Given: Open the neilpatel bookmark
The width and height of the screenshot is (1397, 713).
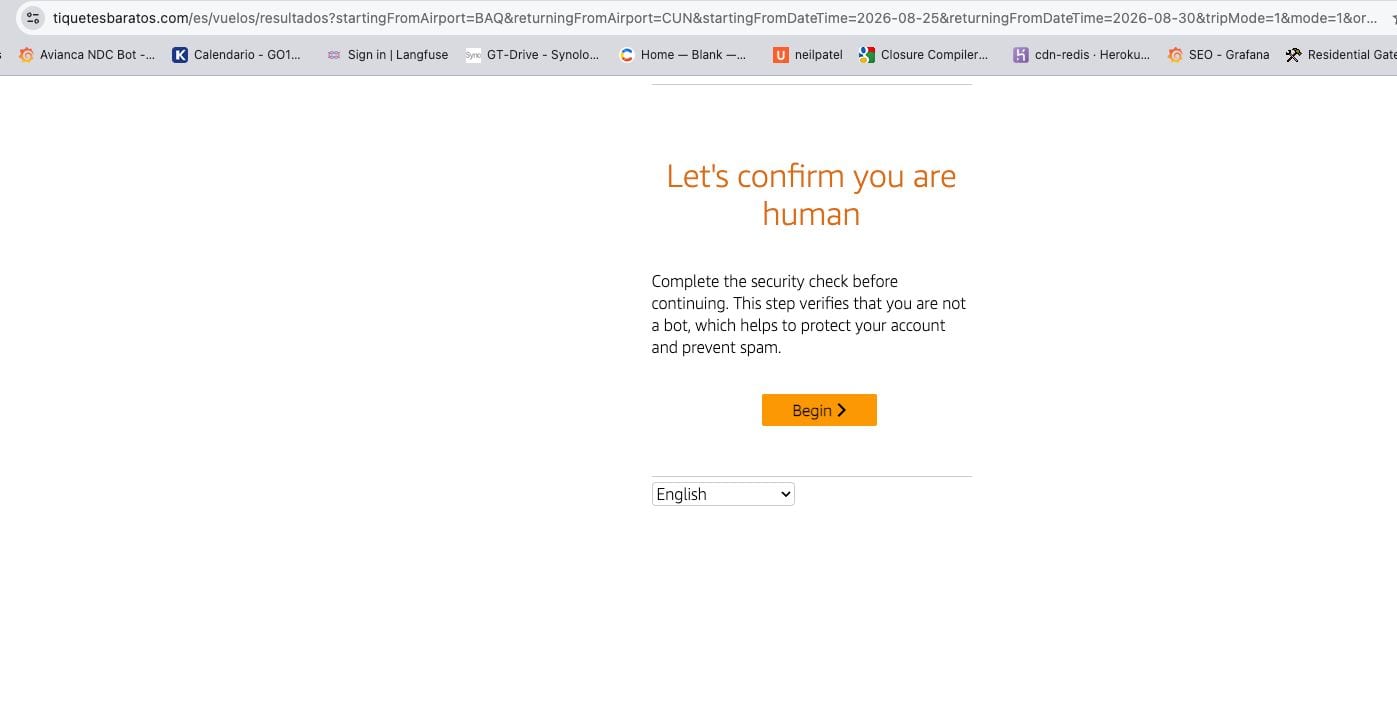Looking at the screenshot, I should (808, 55).
